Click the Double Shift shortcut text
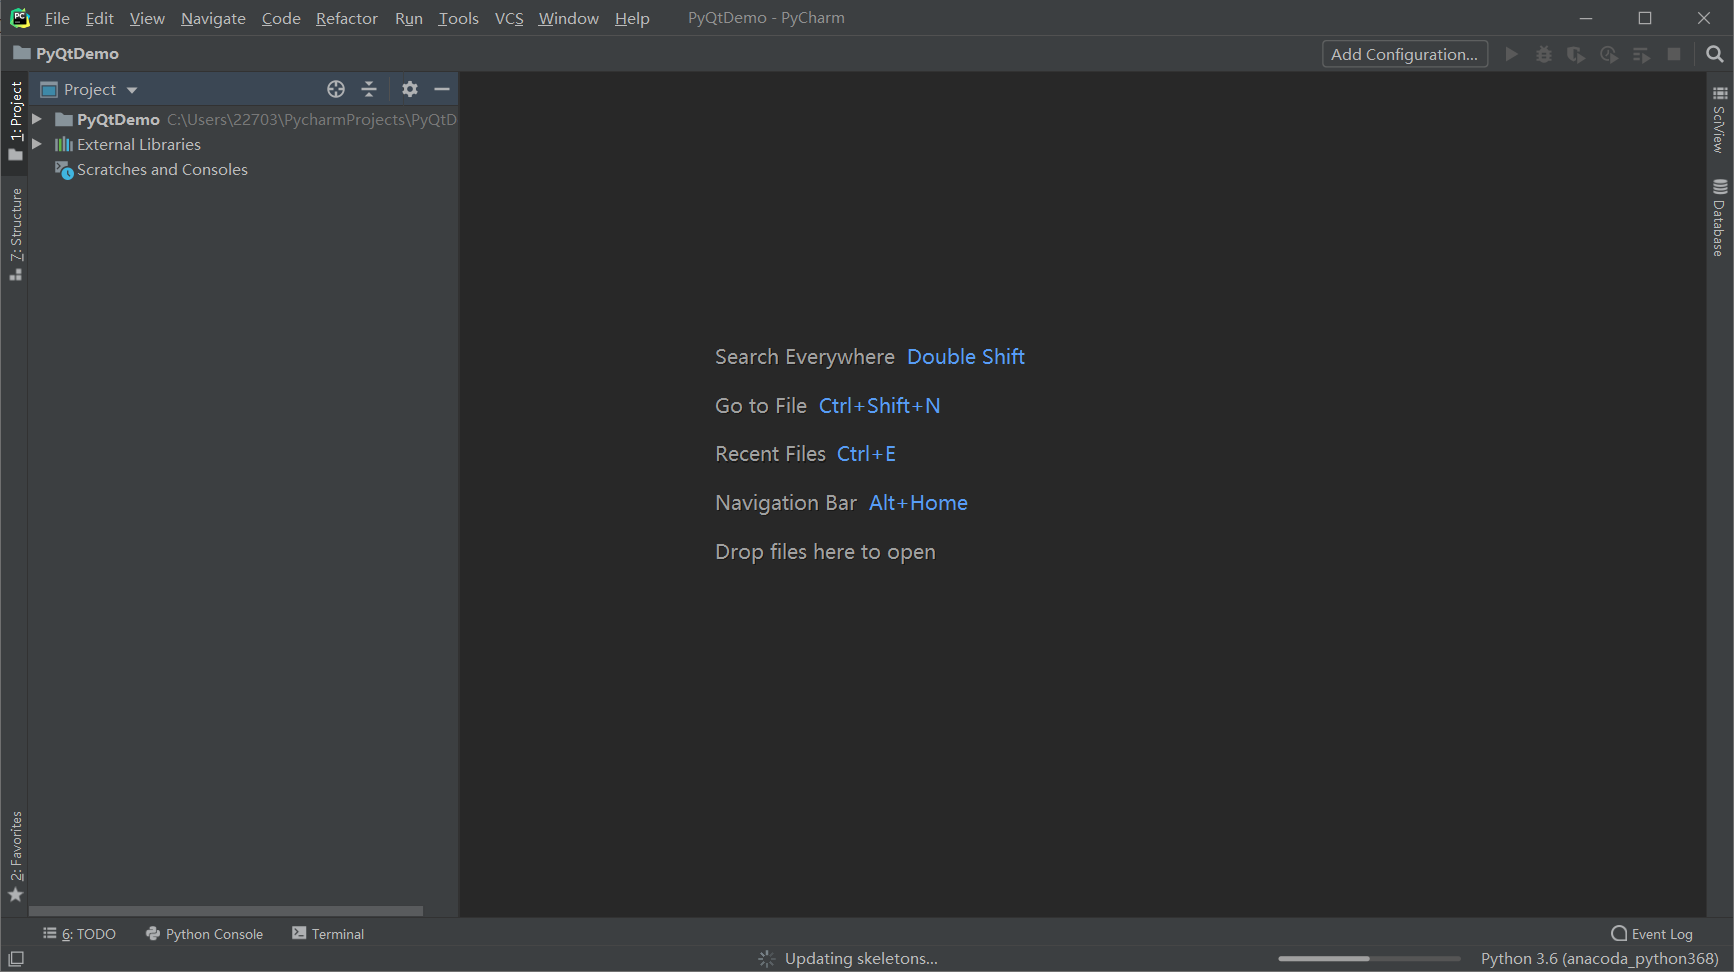 point(966,357)
